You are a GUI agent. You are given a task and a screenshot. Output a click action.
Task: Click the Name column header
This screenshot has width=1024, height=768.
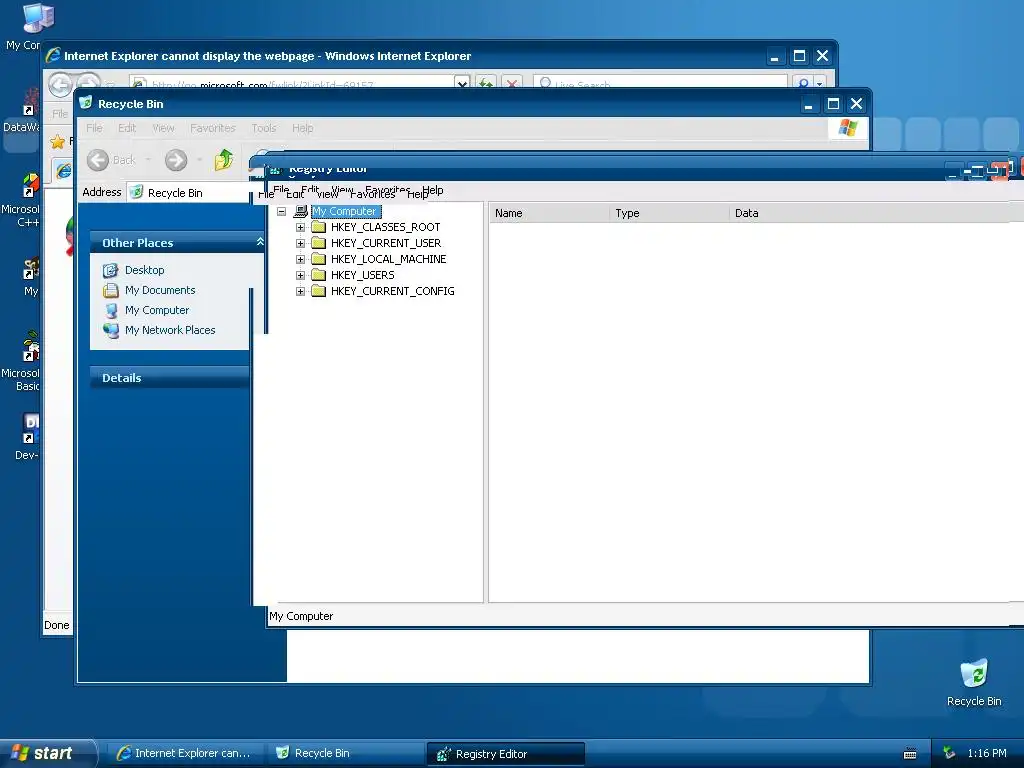pyautogui.click(x=549, y=213)
